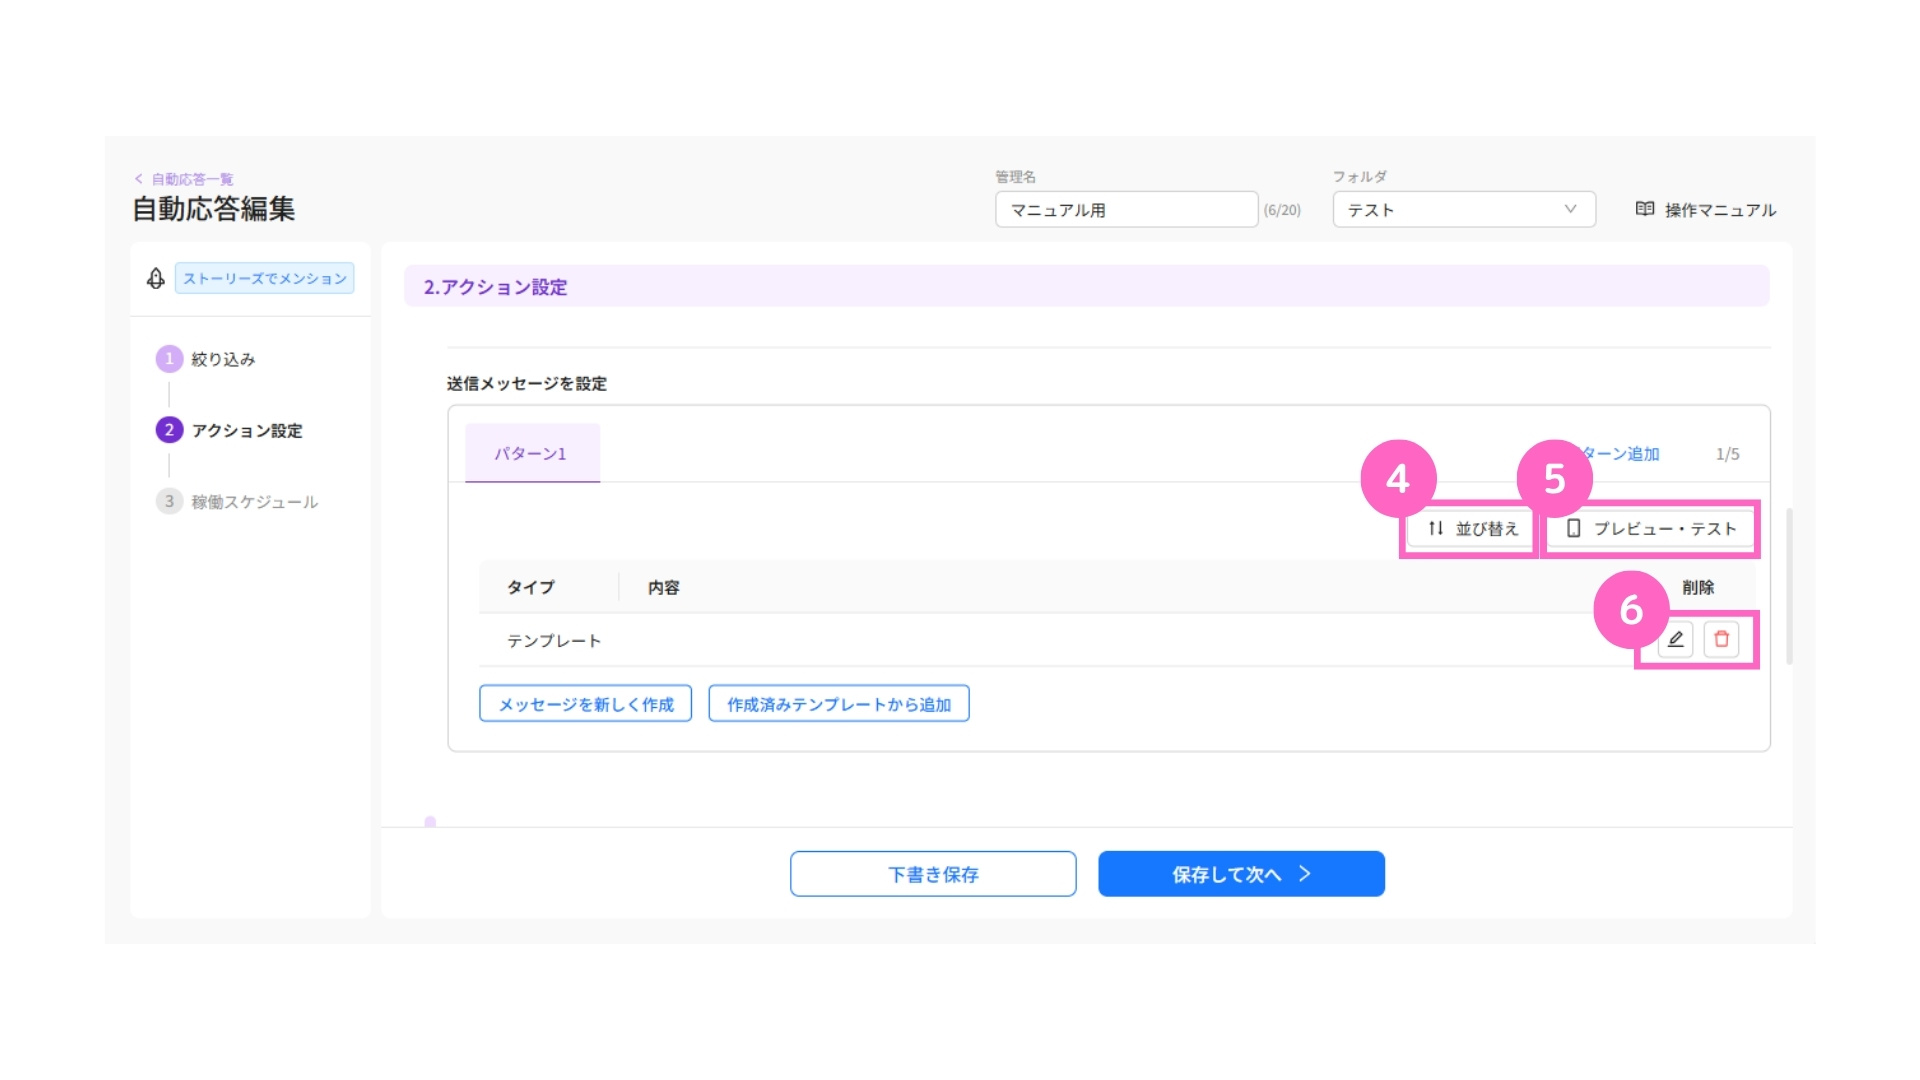Click the パターン追加 link

coord(1619,454)
